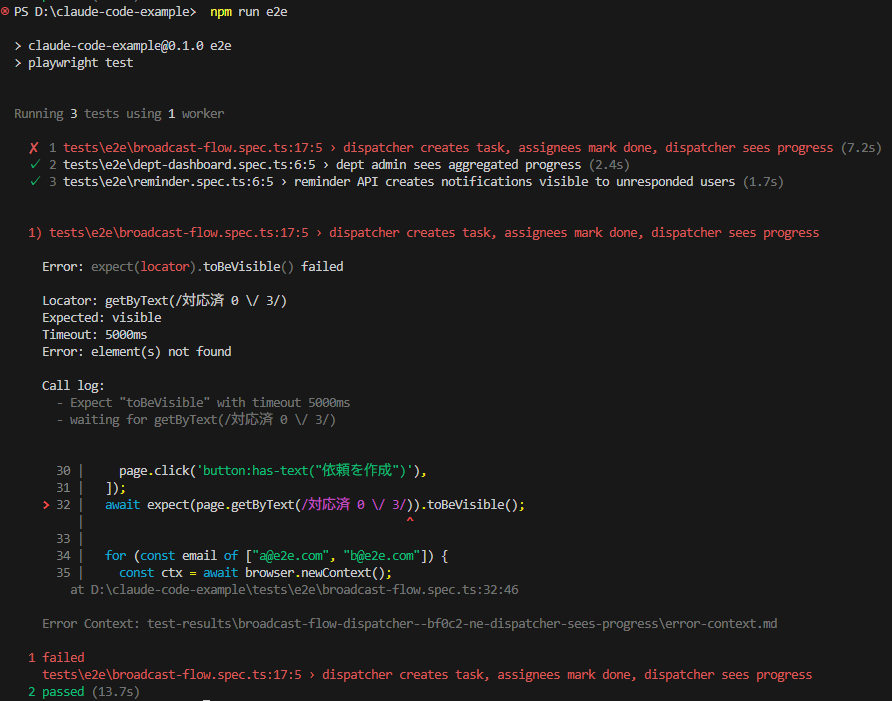Click the 'npm run e2e' command text
The width and height of the screenshot is (892, 701).
[249, 12]
